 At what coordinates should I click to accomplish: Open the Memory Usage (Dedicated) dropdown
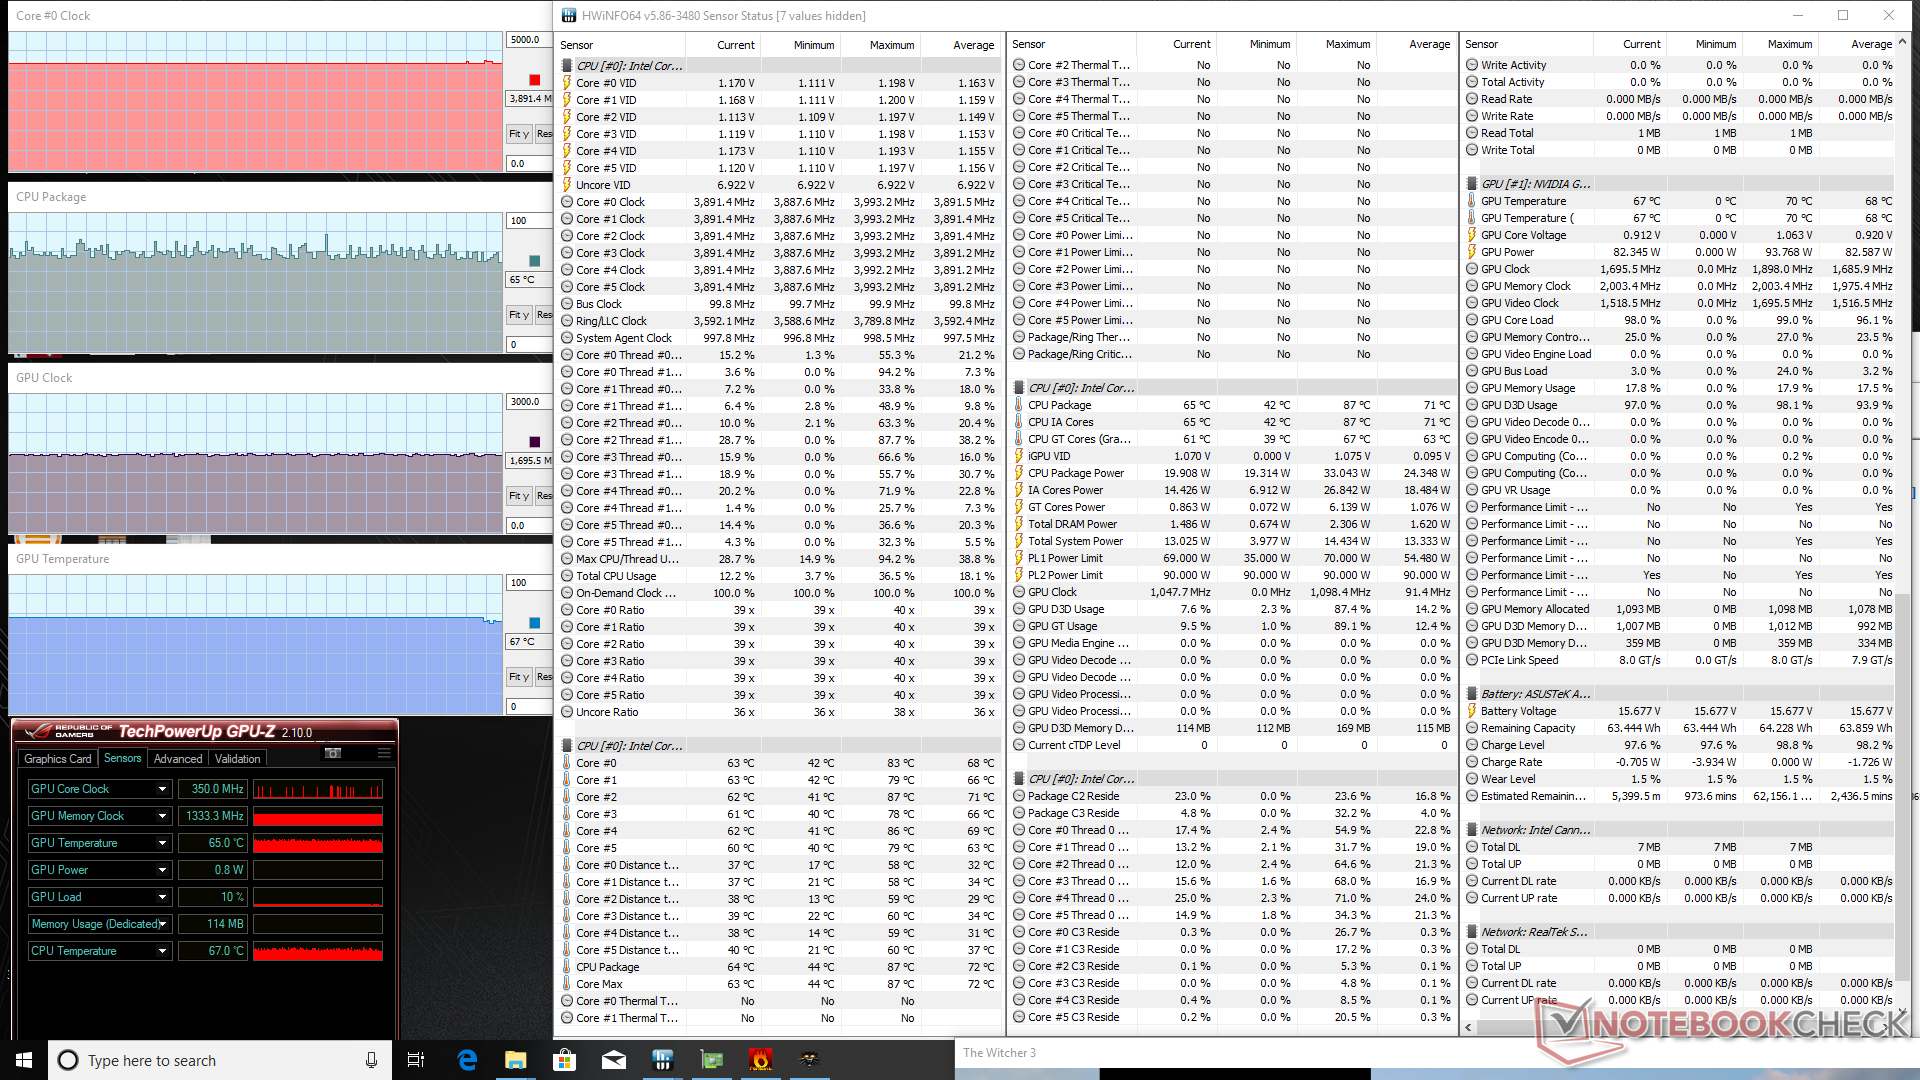(x=162, y=924)
